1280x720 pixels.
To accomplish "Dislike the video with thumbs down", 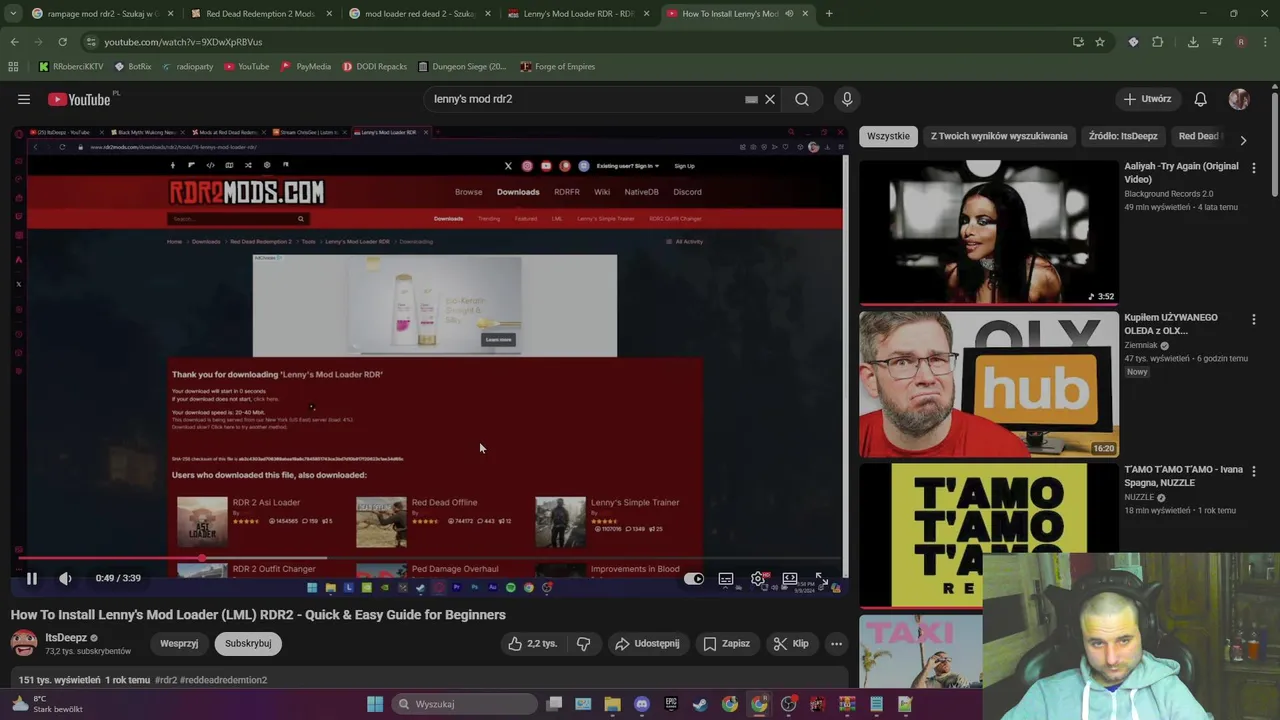I will (x=584, y=644).
